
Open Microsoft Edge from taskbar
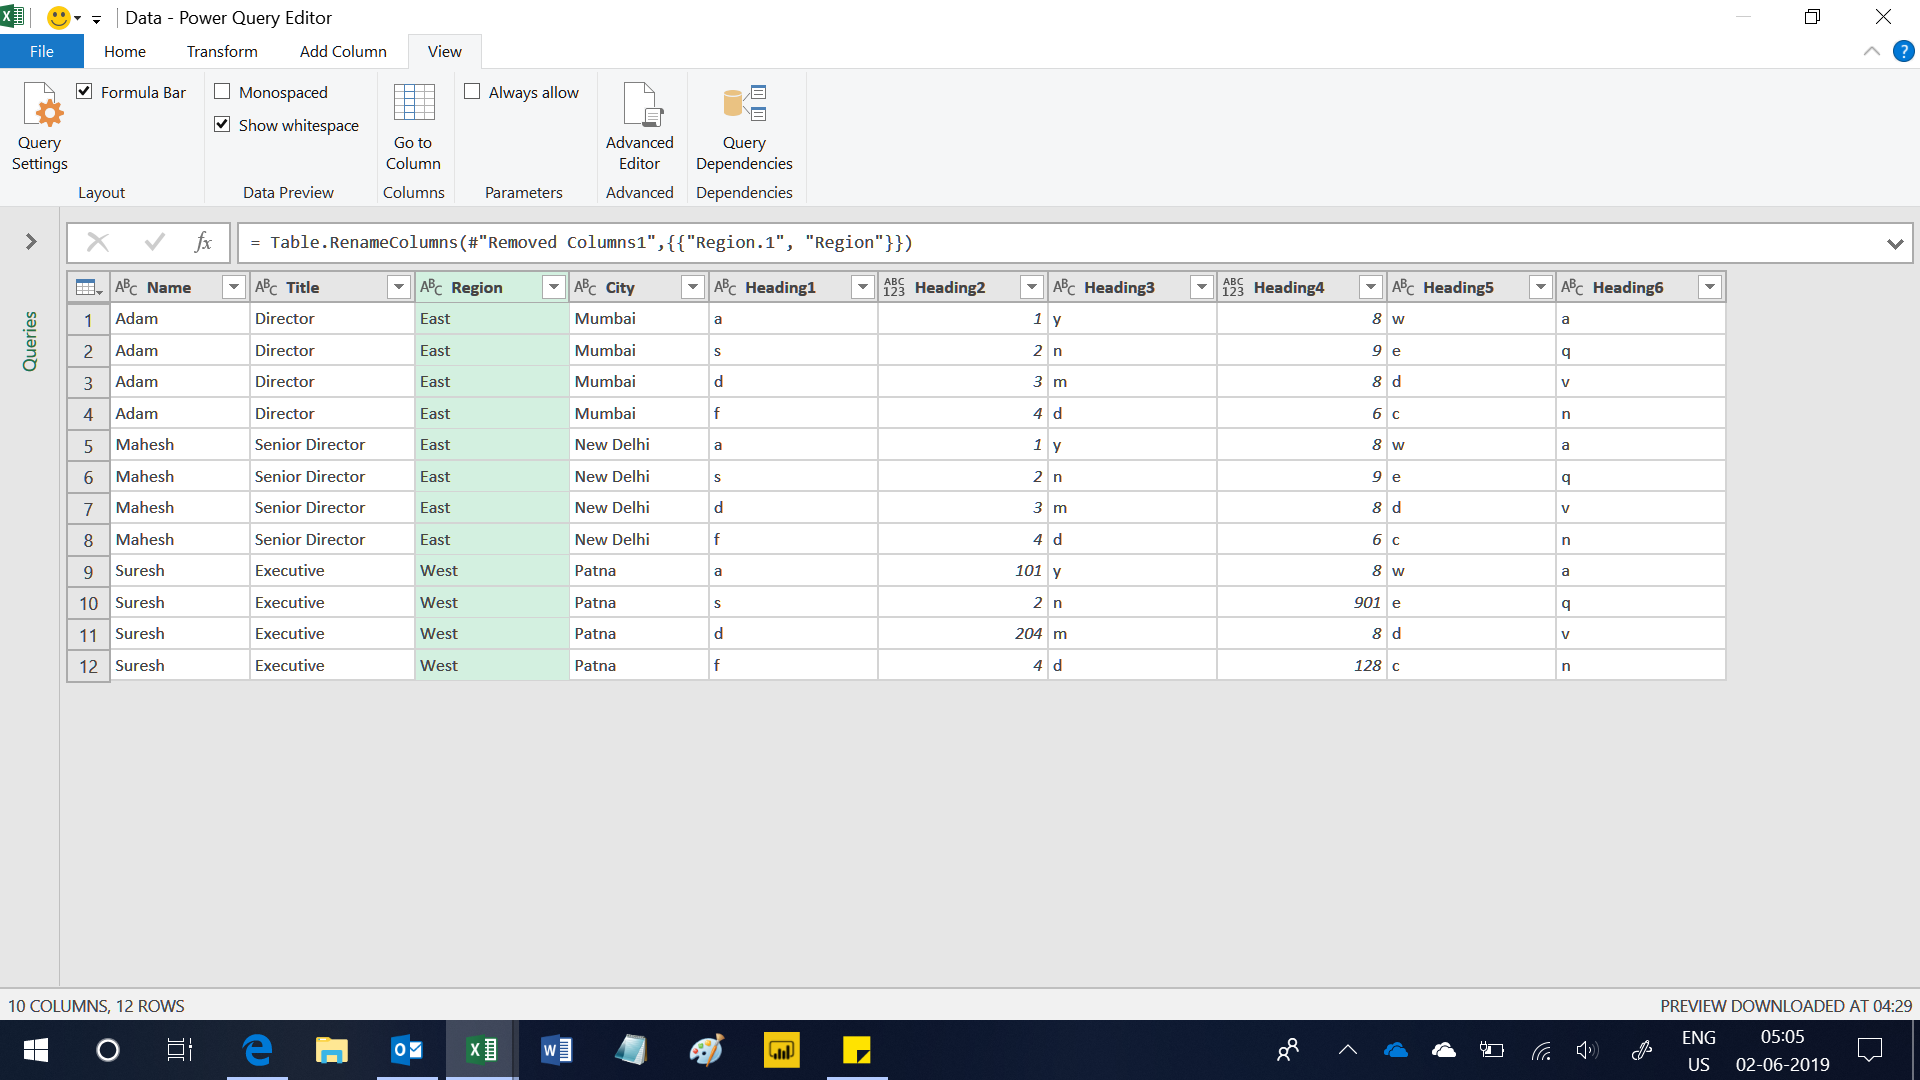coord(257,1050)
